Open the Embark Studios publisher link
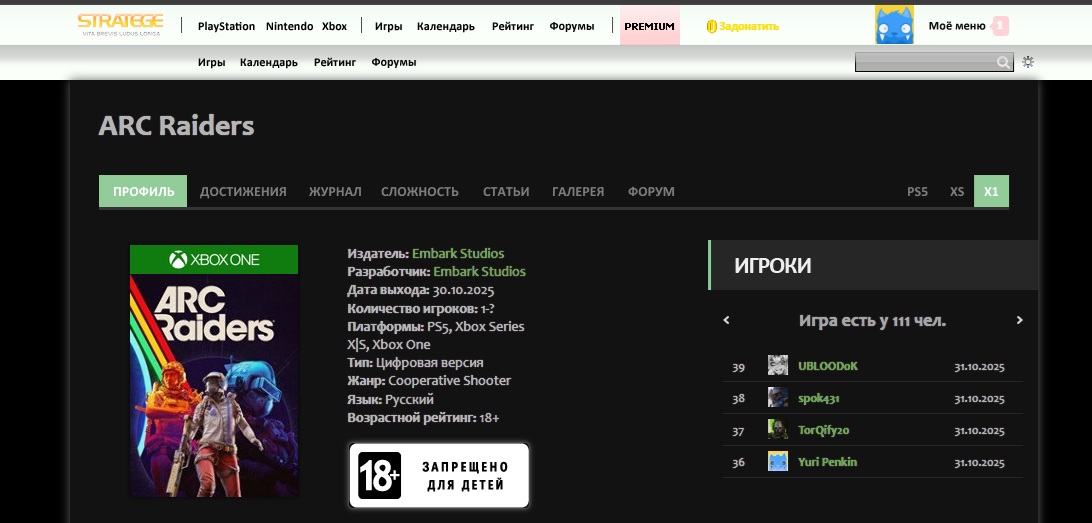The height and width of the screenshot is (523, 1092). coord(458,253)
